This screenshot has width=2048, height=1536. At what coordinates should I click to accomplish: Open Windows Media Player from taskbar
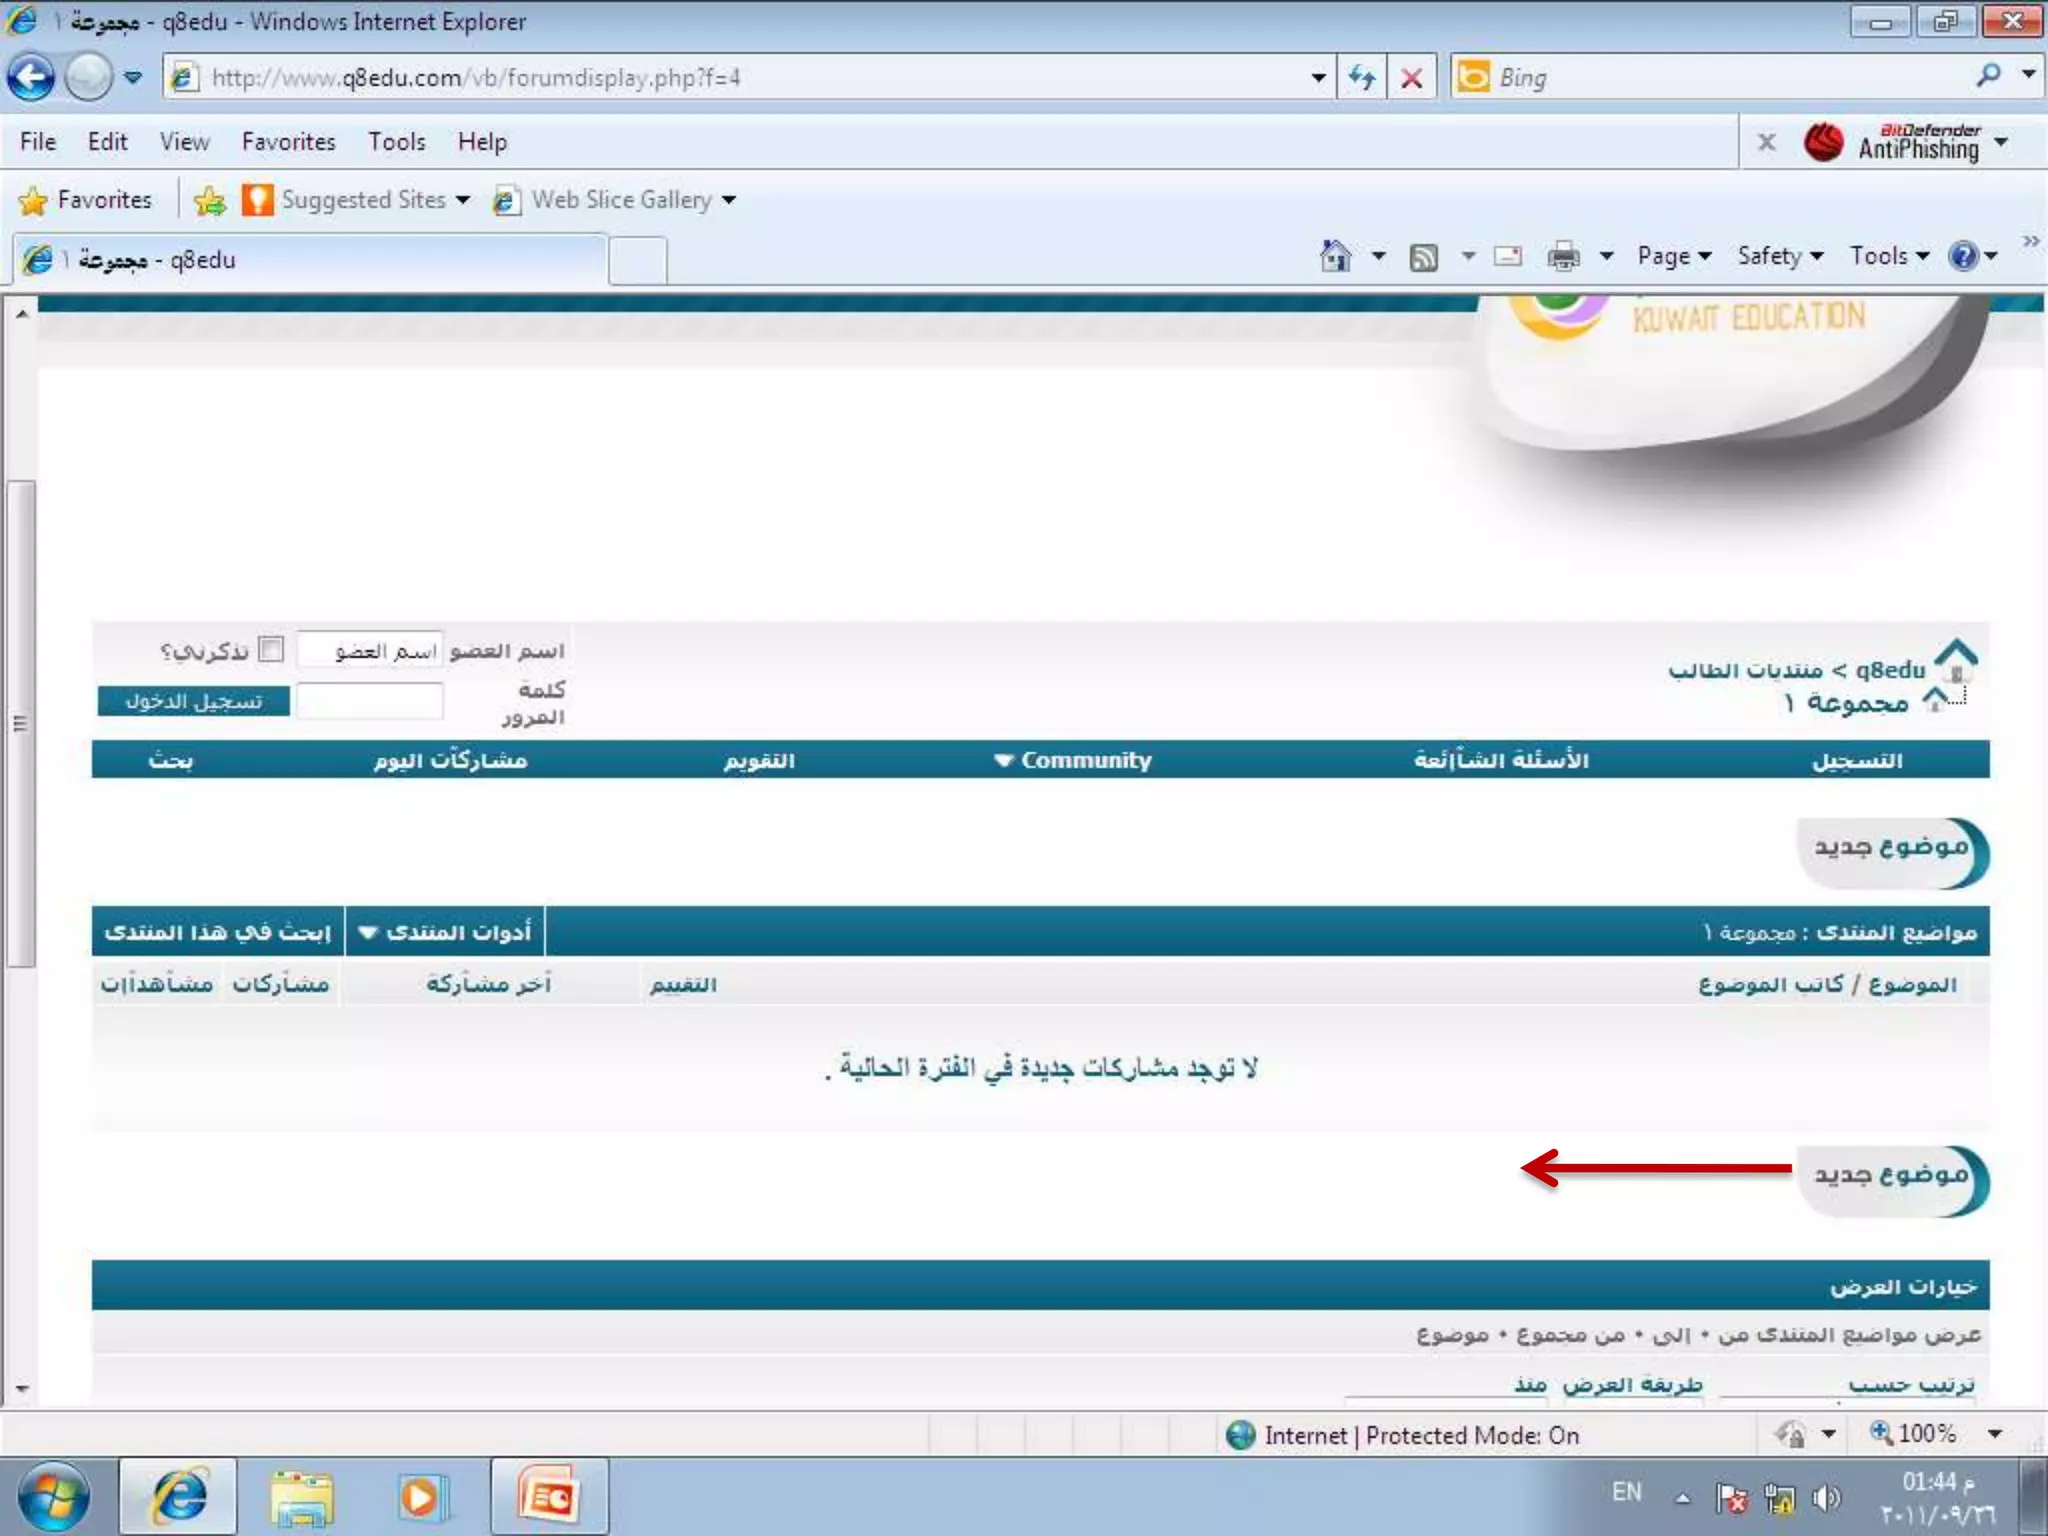(420, 1497)
